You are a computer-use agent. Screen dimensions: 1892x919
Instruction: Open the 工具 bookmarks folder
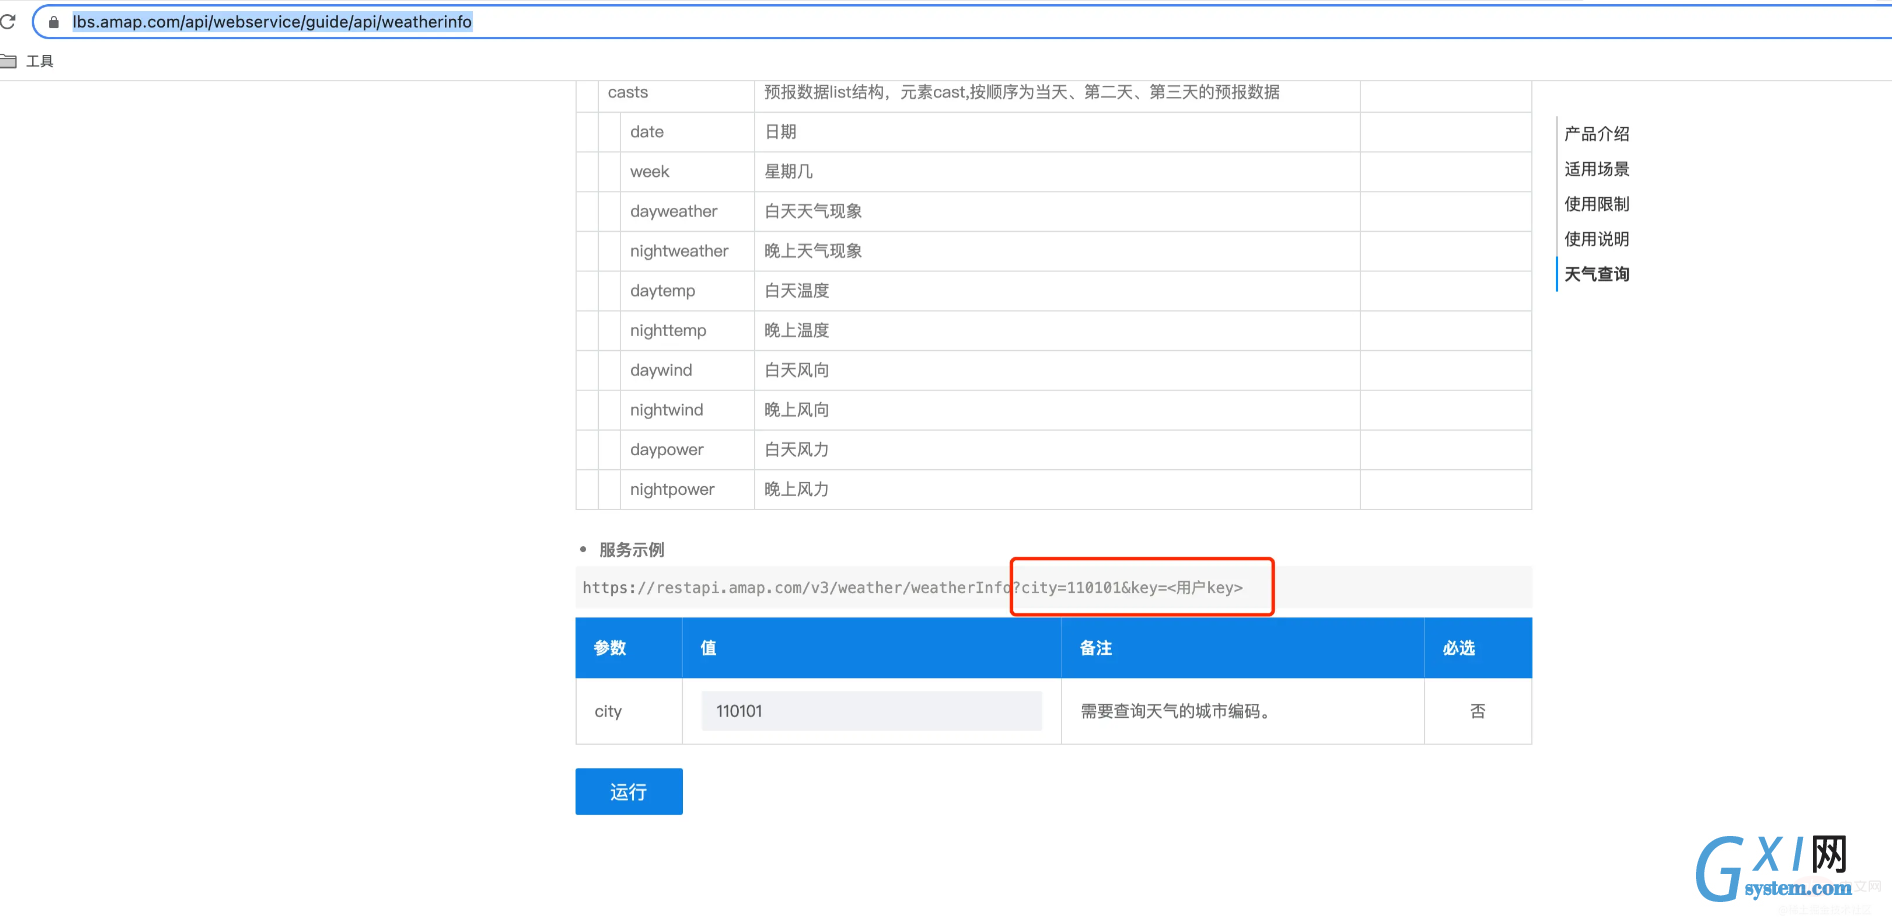[27, 61]
